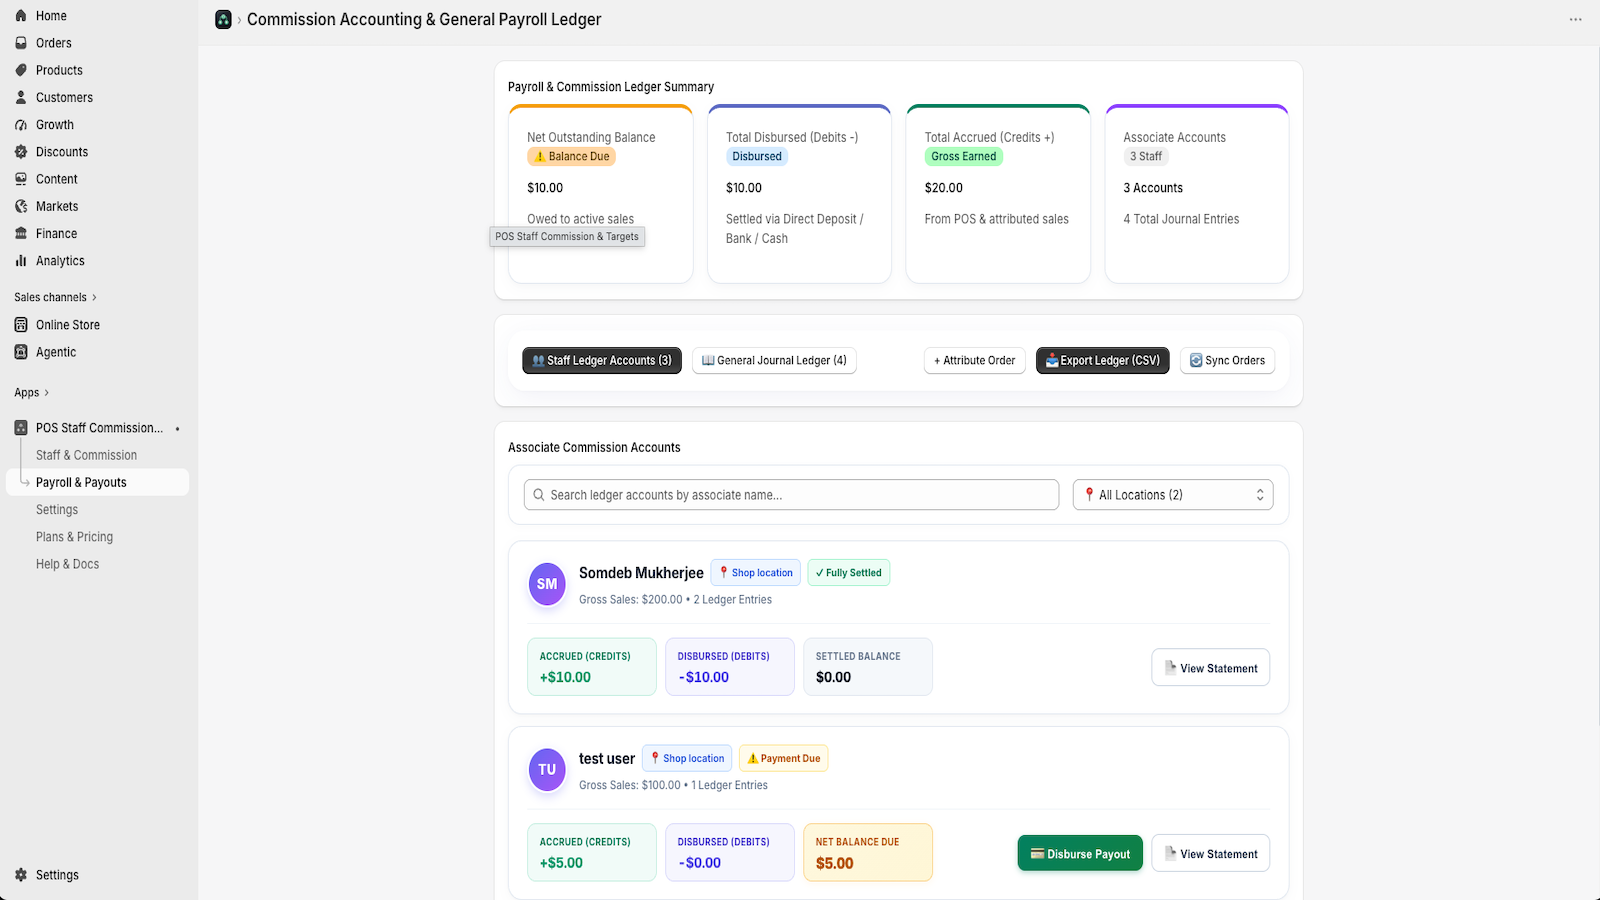The width and height of the screenshot is (1600, 900).
Task: Open the Analytics chart icon
Action: pyautogui.click(x=21, y=261)
